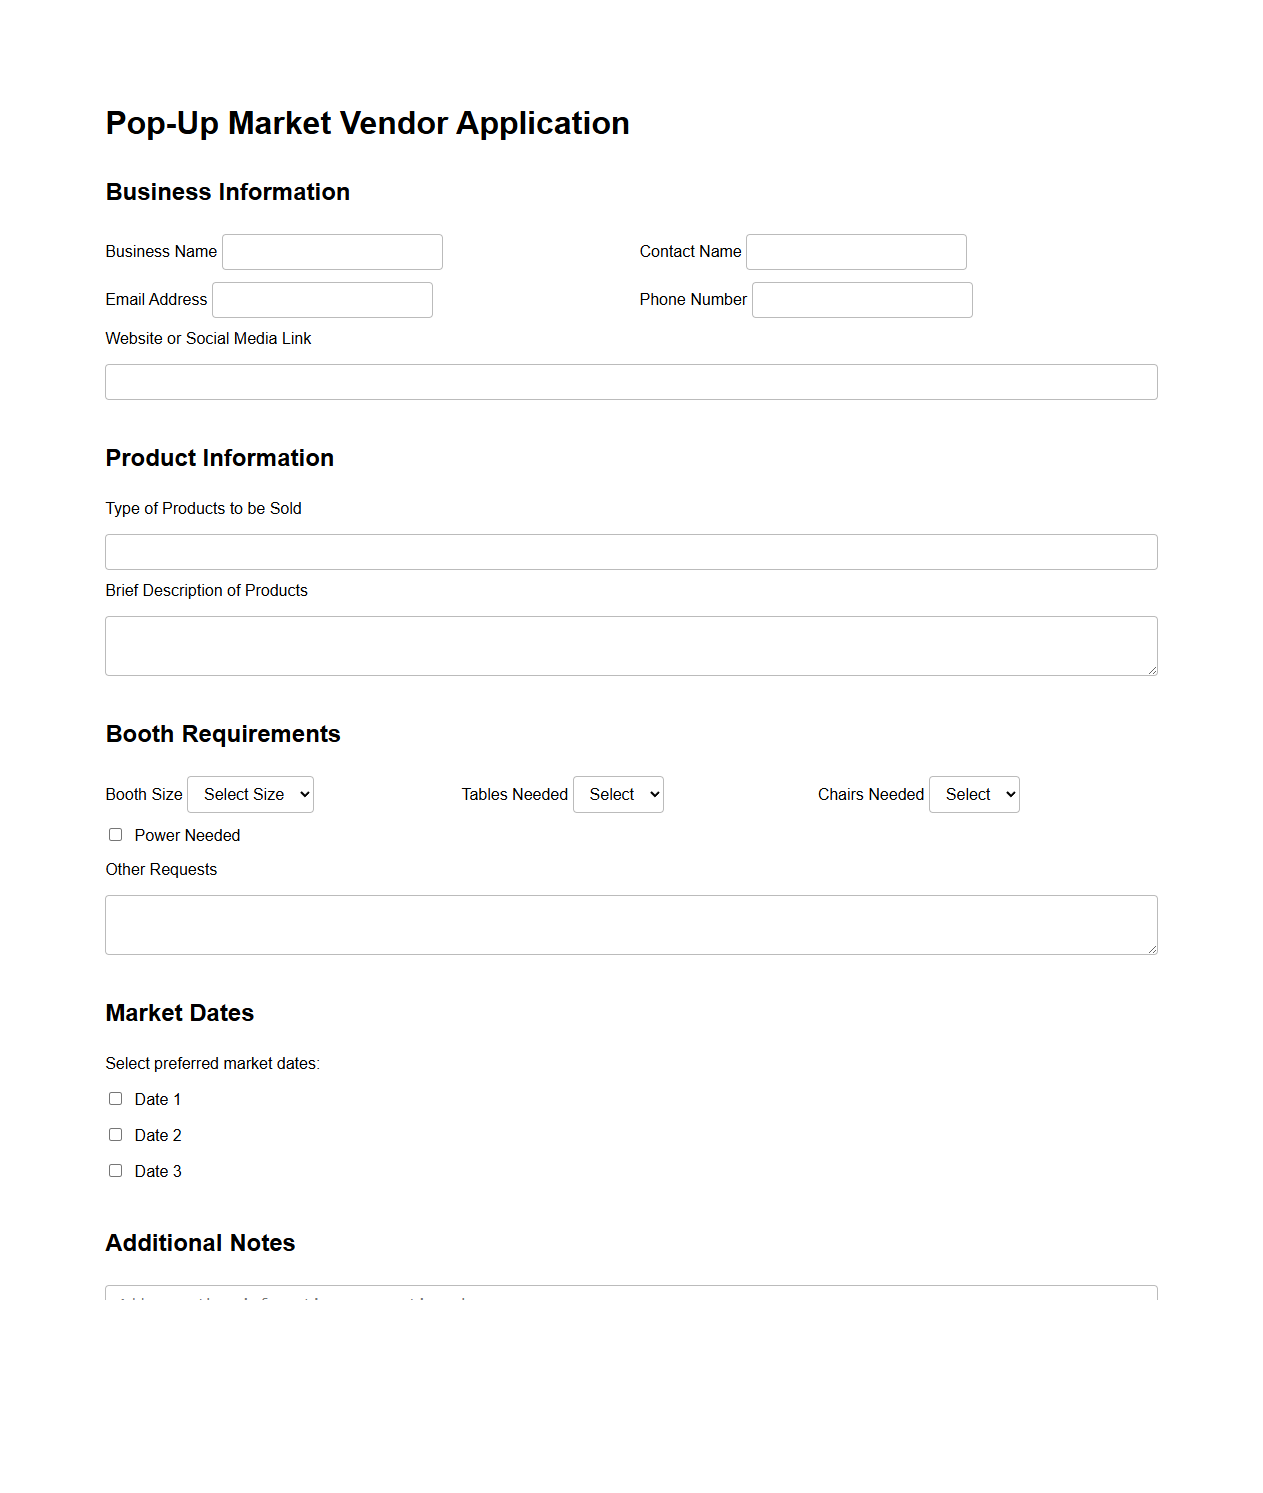The height and width of the screenshot is (1493, 1263).
Task: Click the Business Name input field
Action: [x=332, y=251]
